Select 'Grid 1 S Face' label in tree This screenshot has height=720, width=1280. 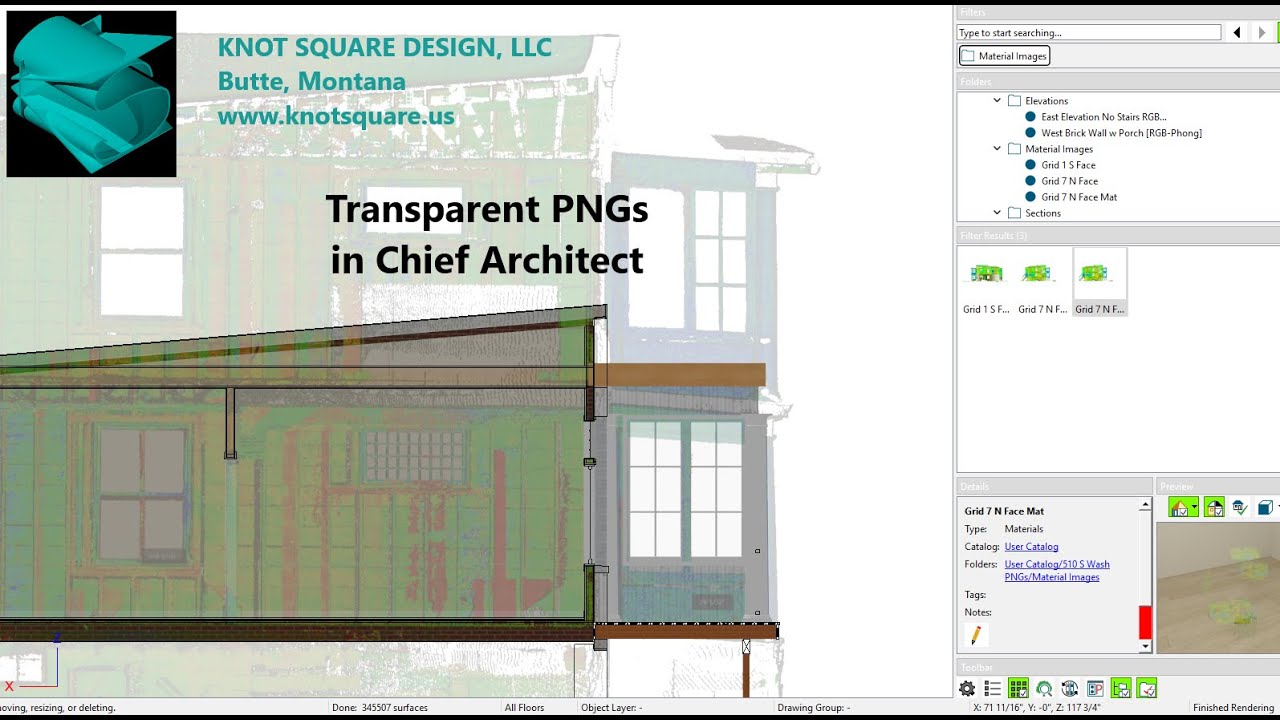point(1068,165)
